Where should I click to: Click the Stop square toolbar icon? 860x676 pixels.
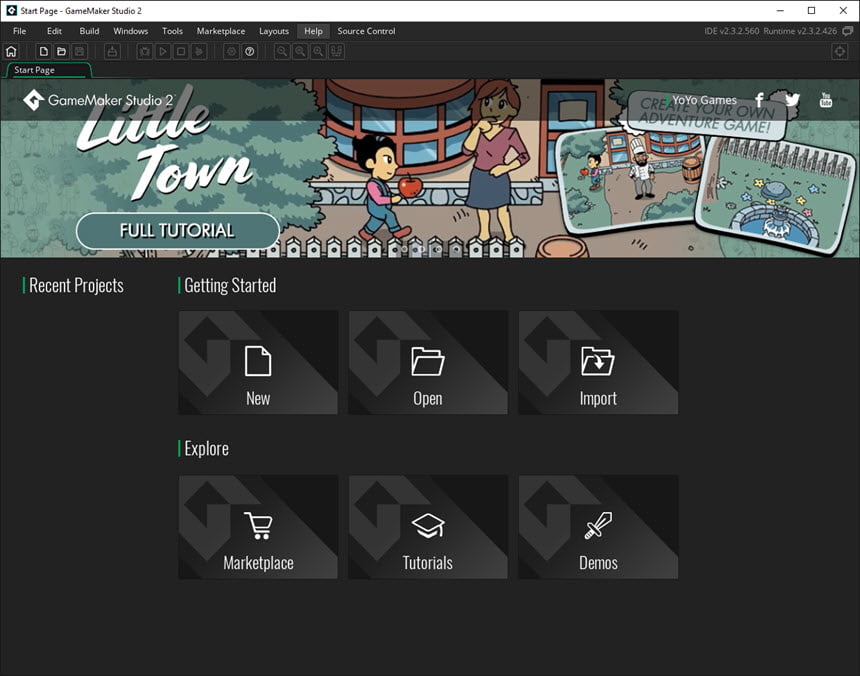coord(181,52)
